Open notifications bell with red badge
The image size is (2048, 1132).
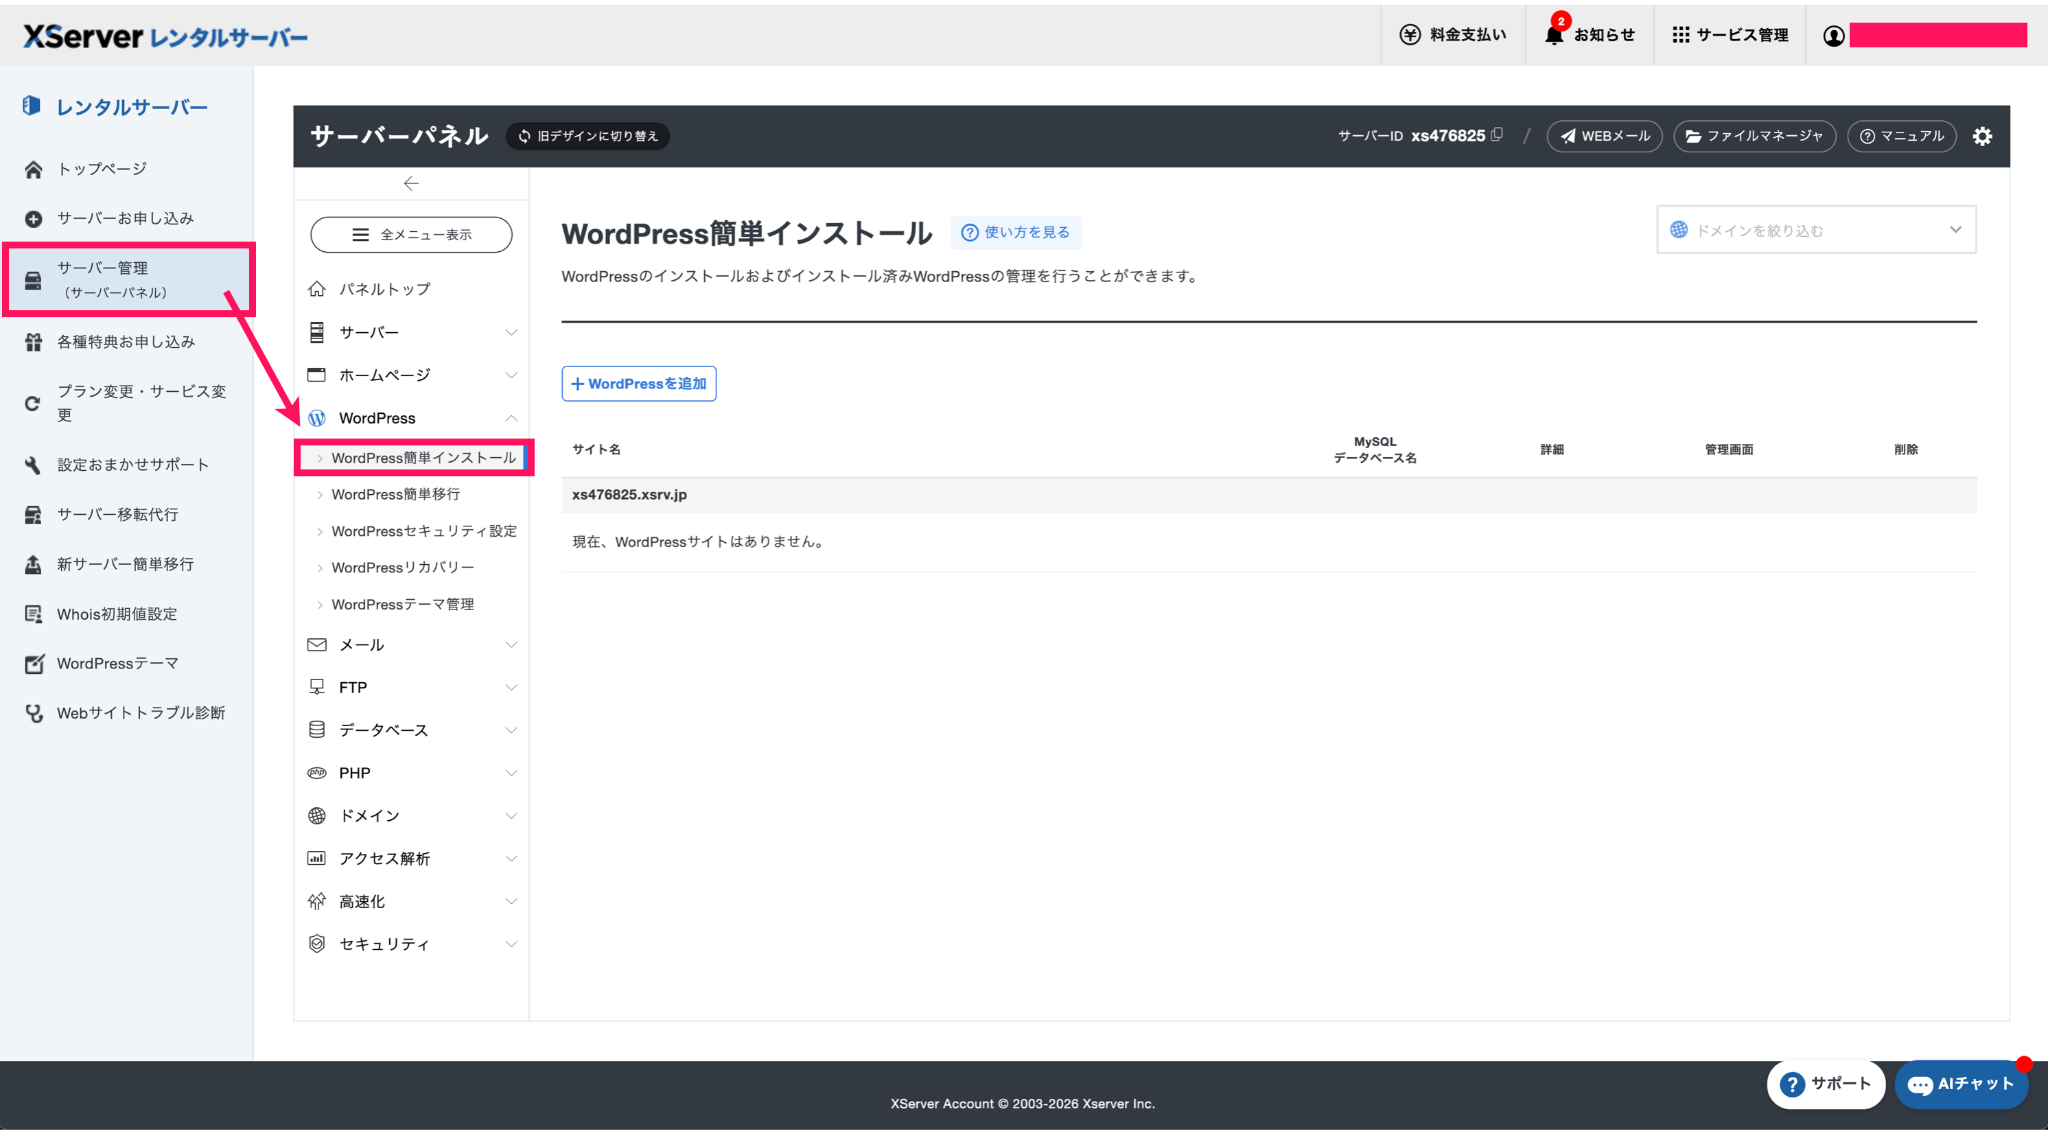[1554, 35]
